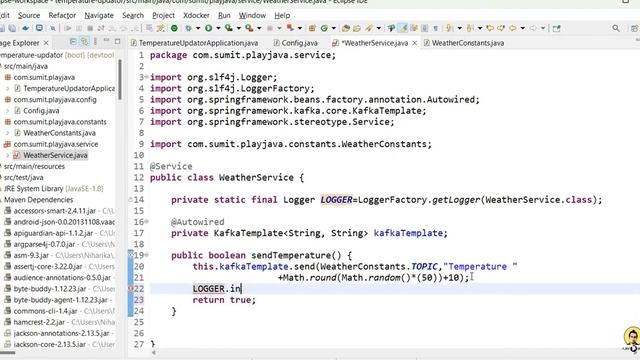Select WeatherService.java in Package Explorer

coord(55,155)
